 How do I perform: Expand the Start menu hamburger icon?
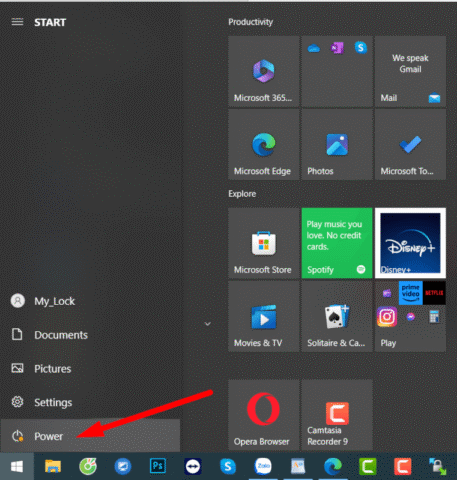tap(17, 22)
